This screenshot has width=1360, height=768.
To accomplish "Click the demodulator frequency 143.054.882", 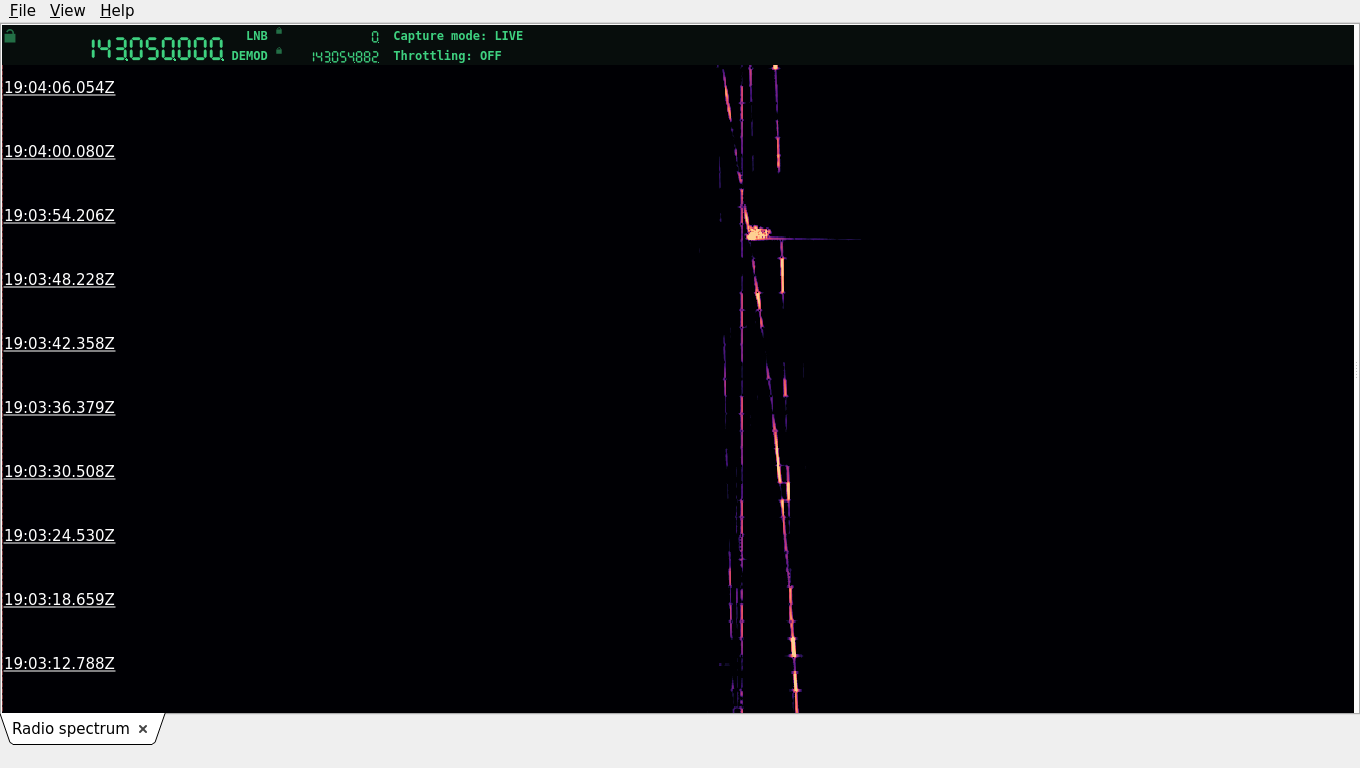I will tap(345, 57).
